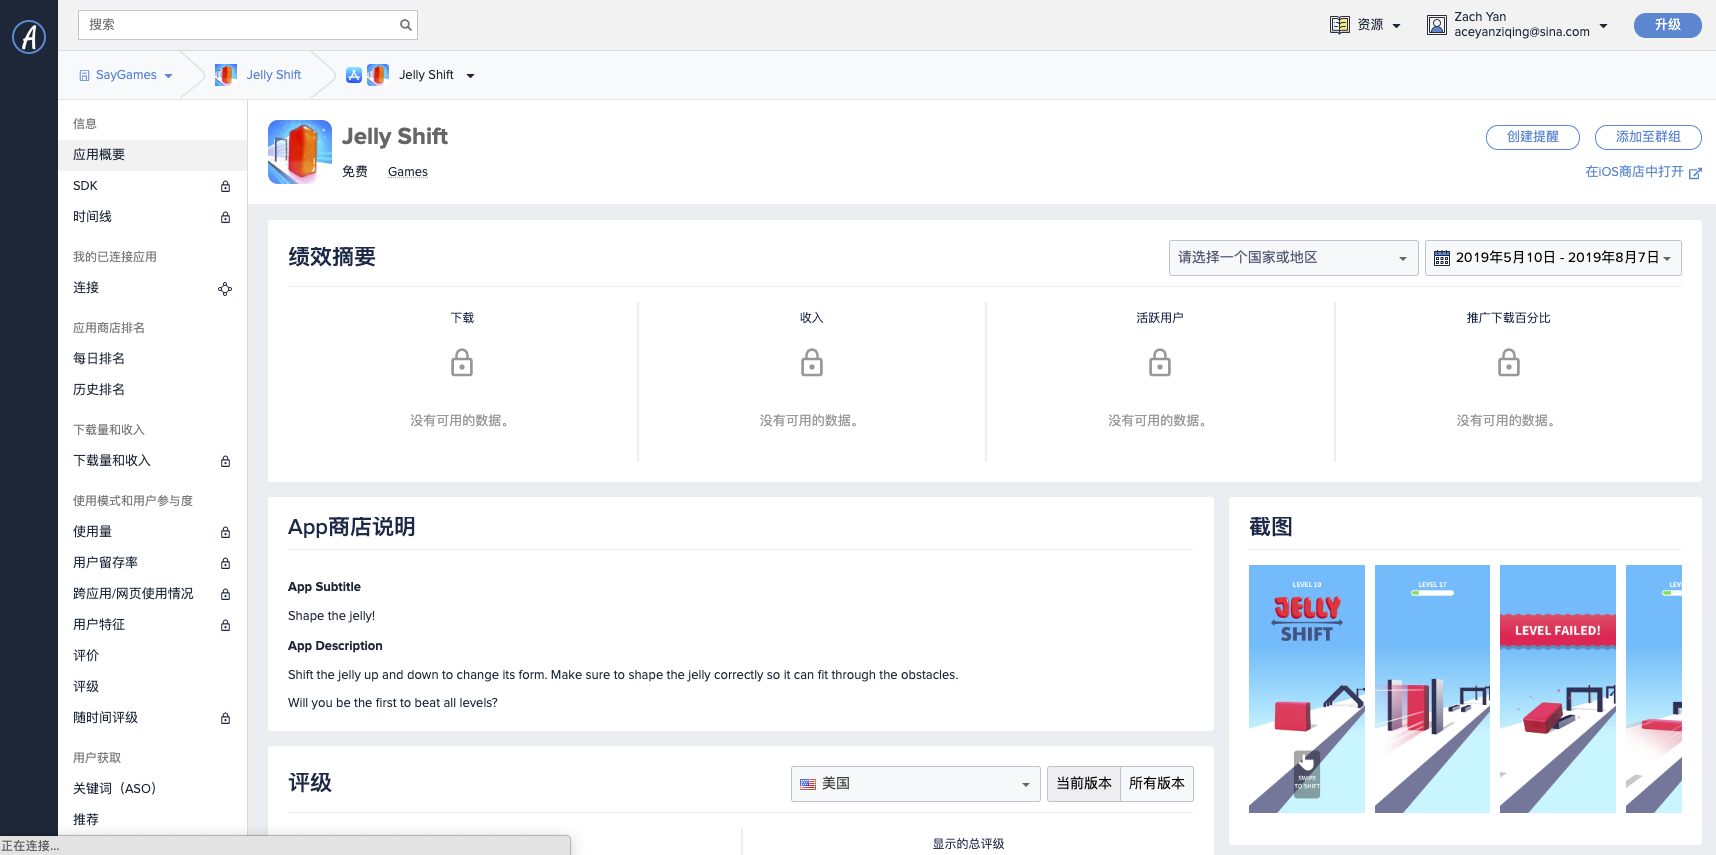Click the calendar icon in date range picker
The image size is (1716, 855).
coord(1442,258)
